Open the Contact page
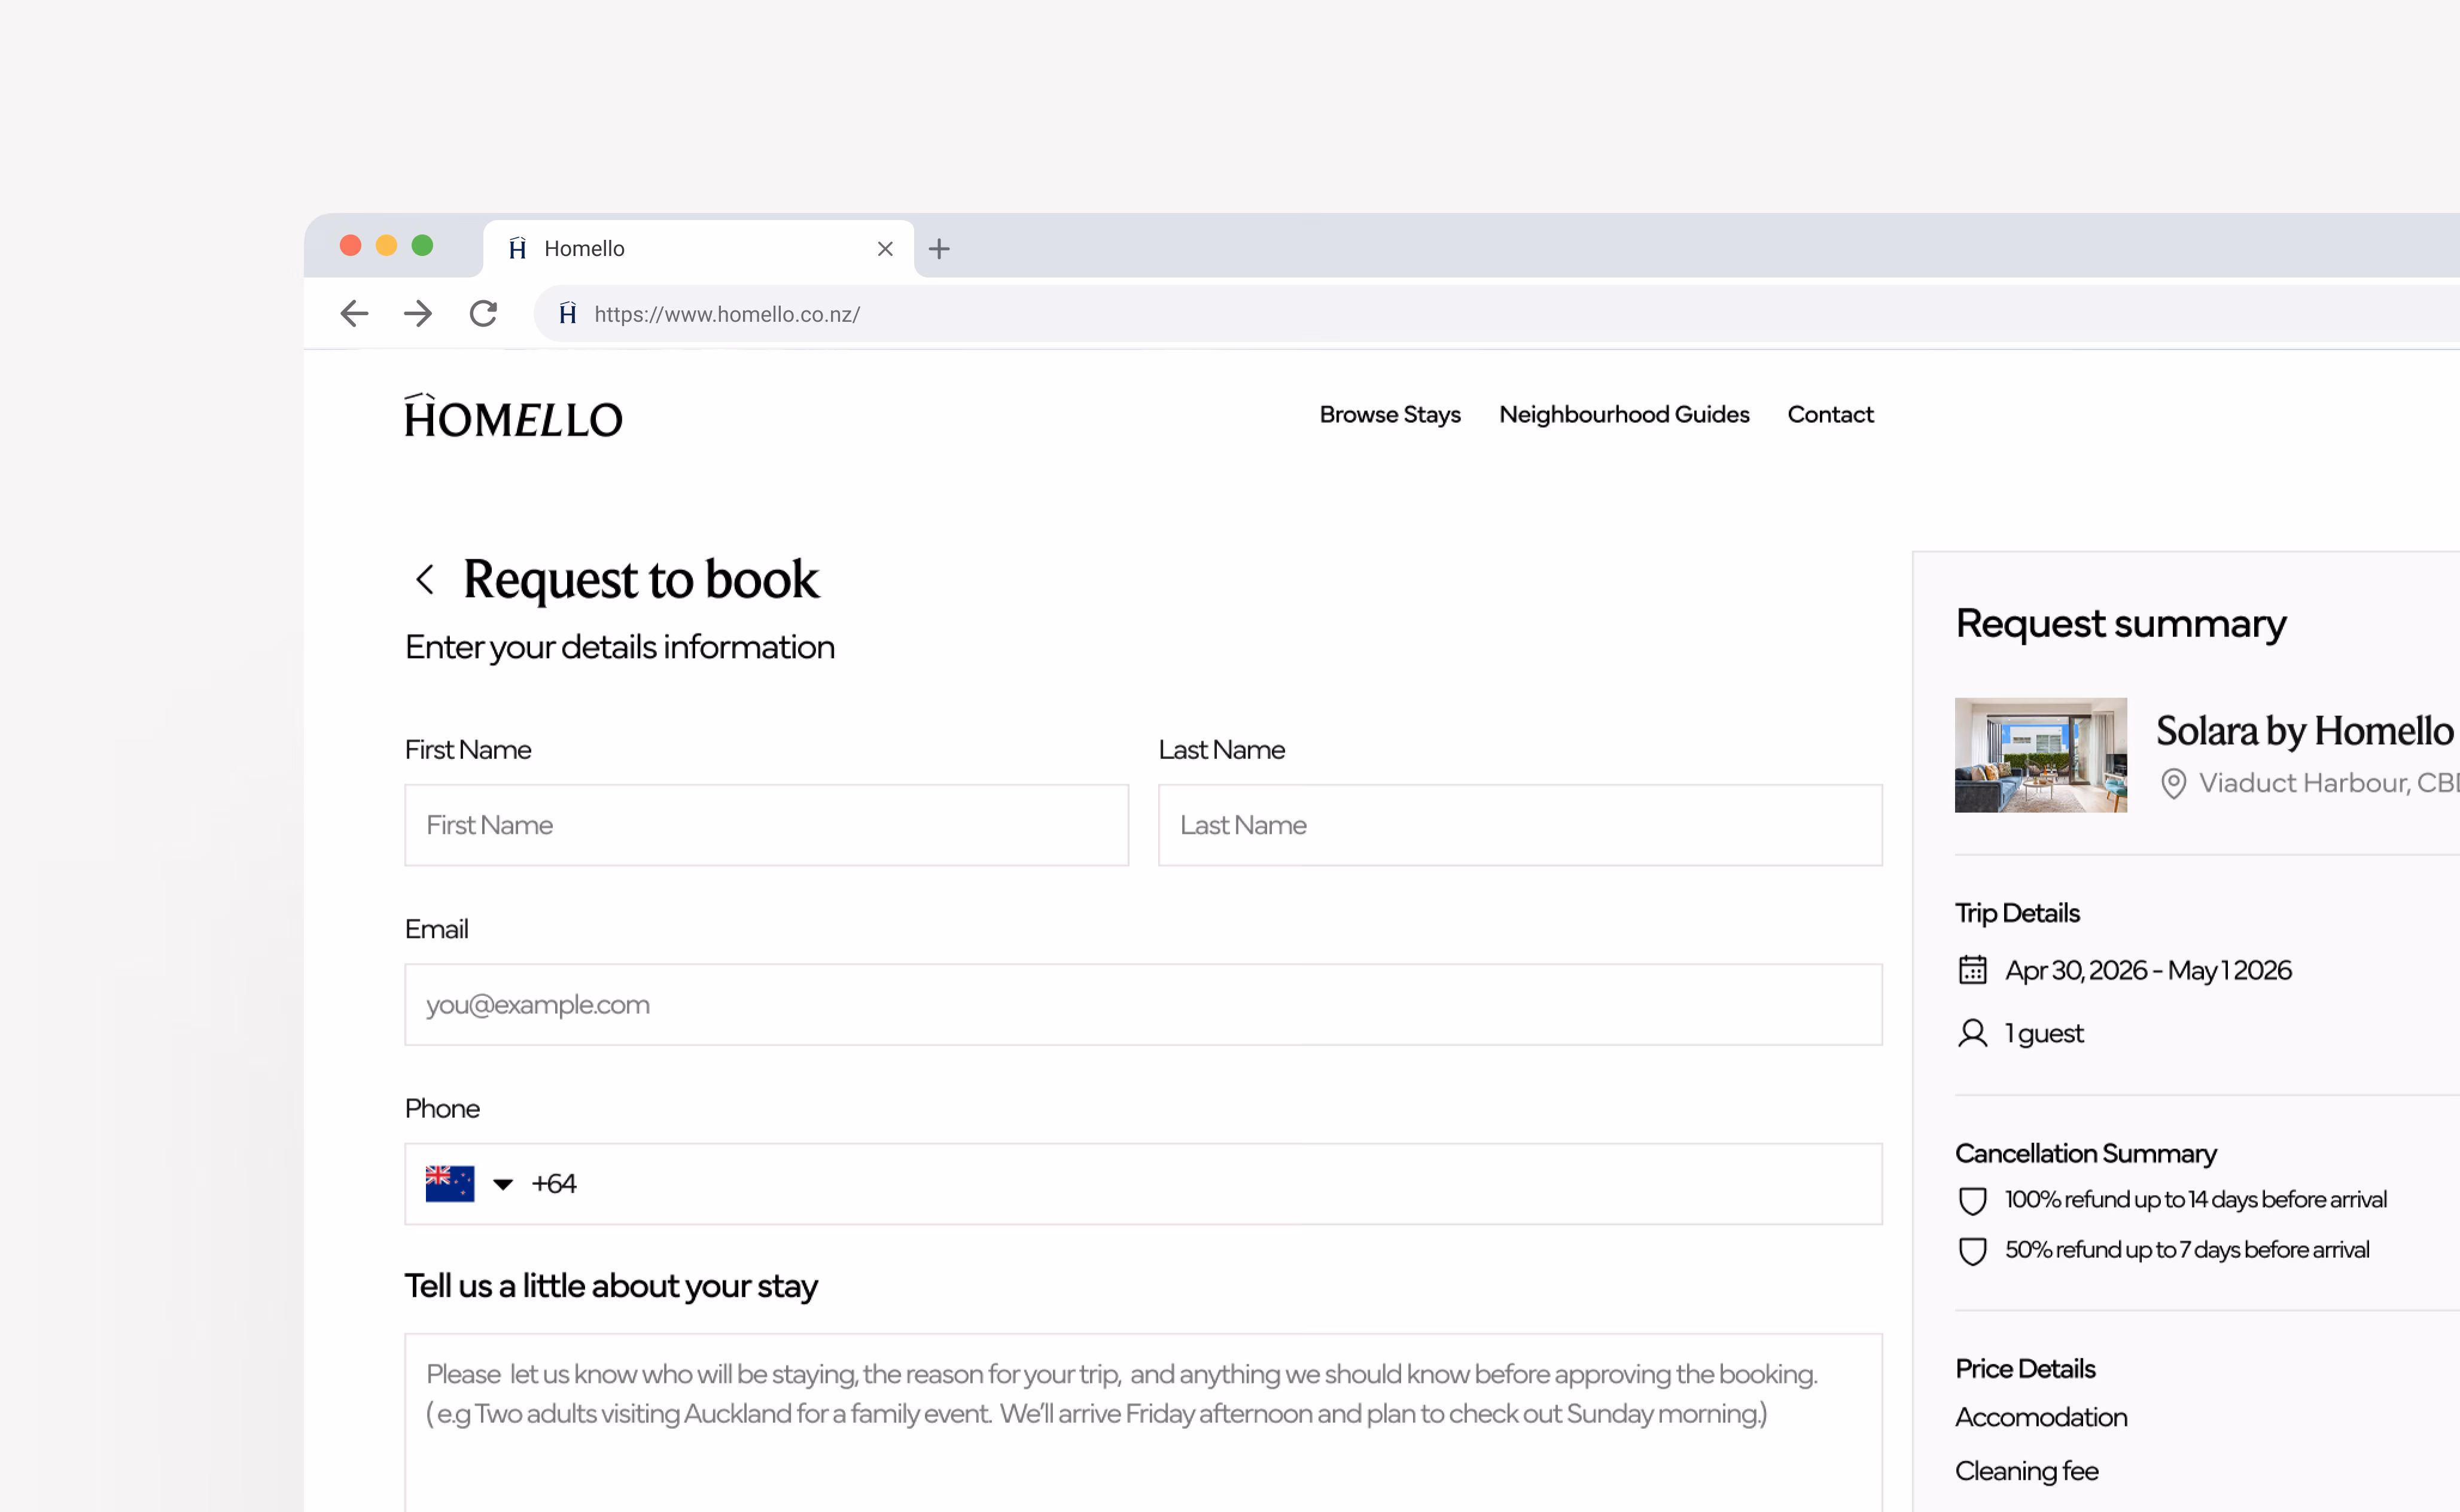Image resolution: width=2460 pixels, height=1512 pixels. pyautogui.click(x=1830, y=415)
